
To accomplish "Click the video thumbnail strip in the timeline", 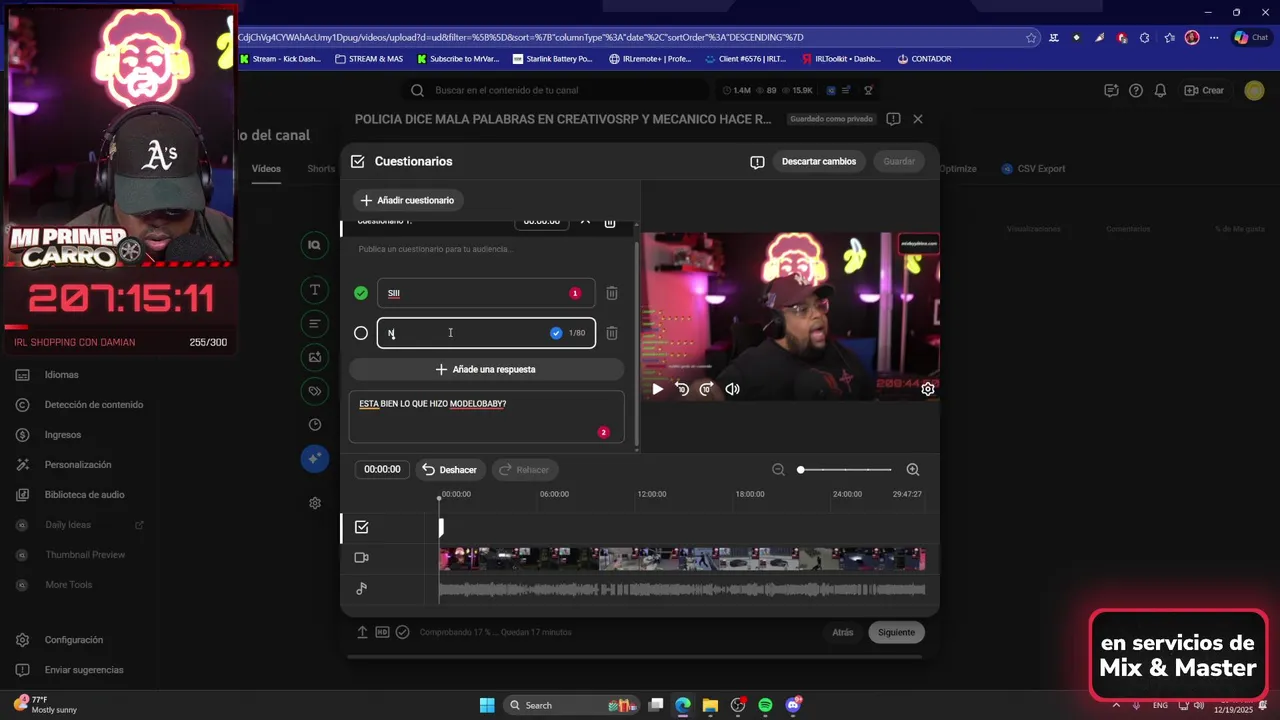I will [x=682, y=558].
